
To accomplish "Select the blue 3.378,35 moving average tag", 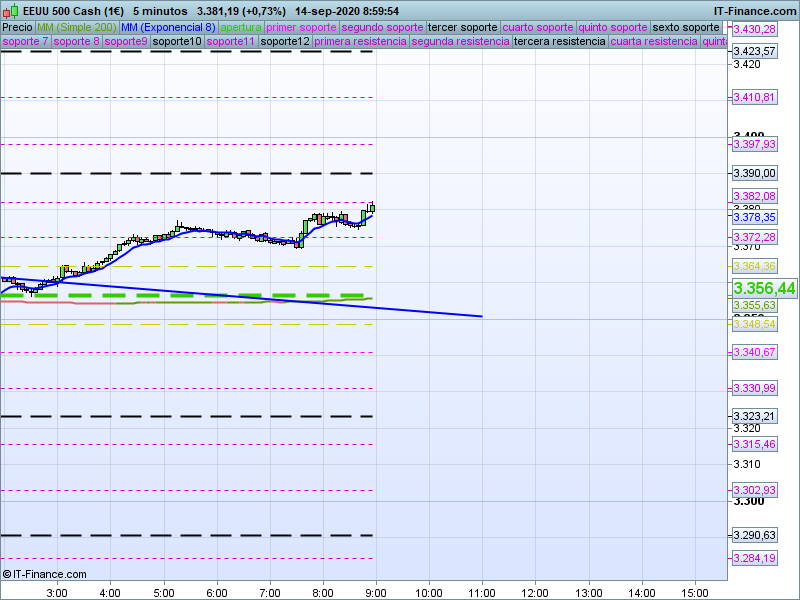I will [x=754, y=217].
